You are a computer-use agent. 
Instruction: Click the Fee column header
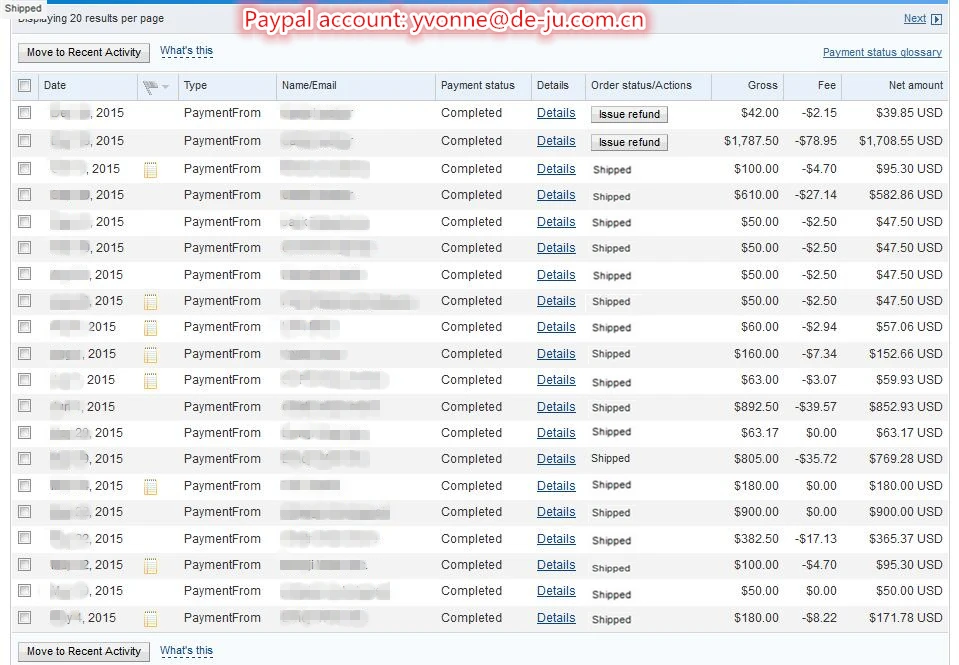826,86
